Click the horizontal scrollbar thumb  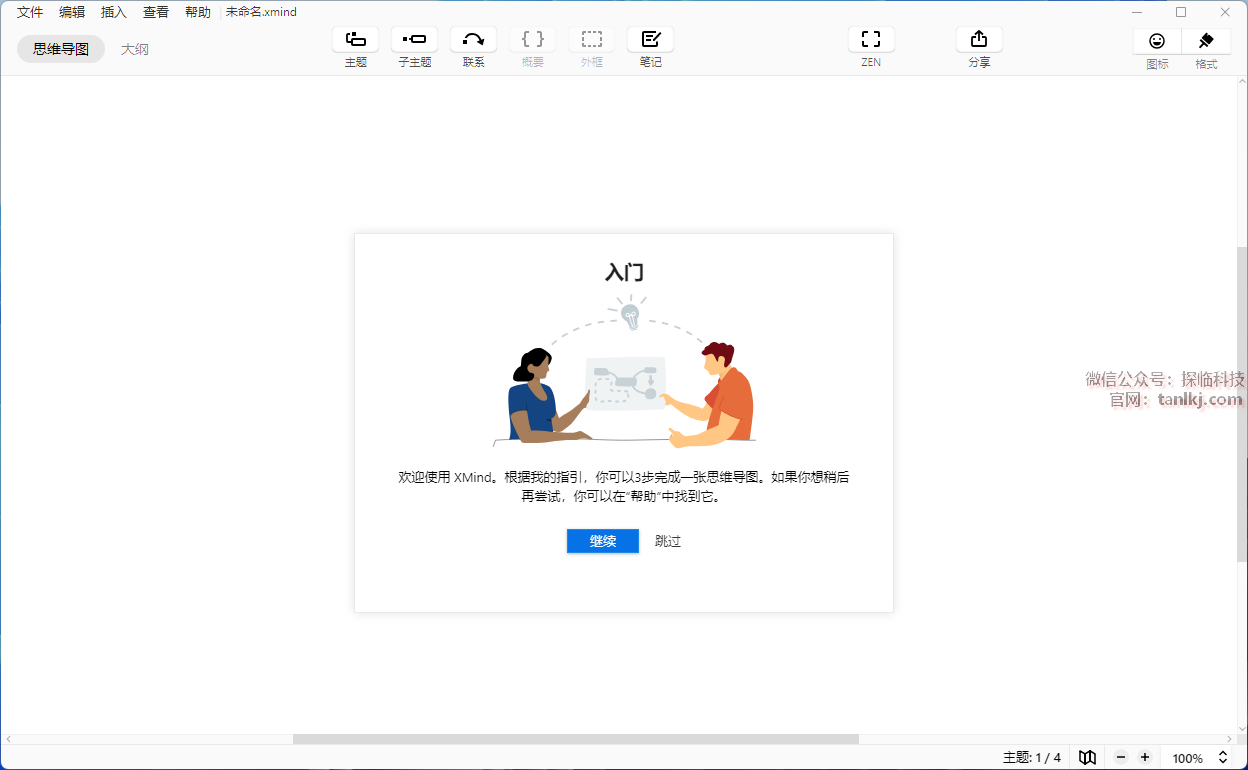coord(576,739)
